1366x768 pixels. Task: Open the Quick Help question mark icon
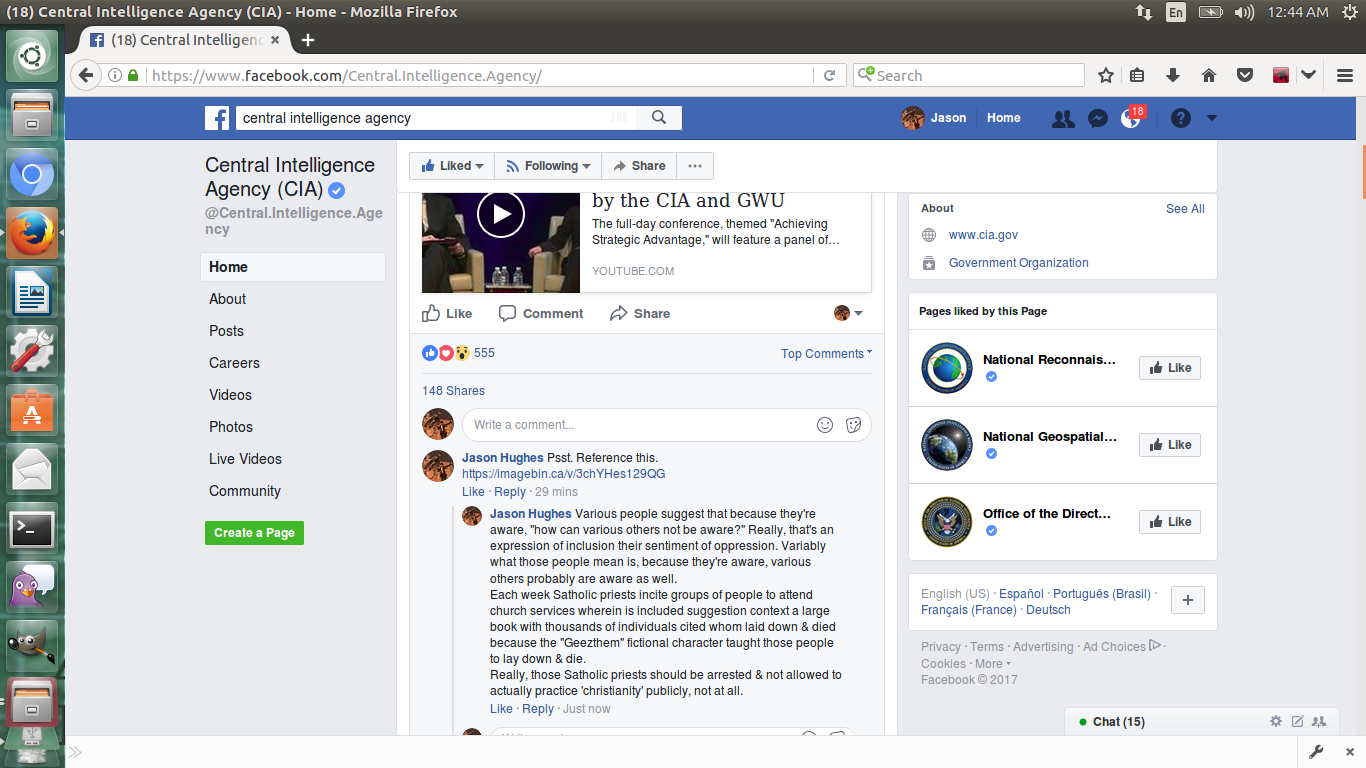coord(1181,118)
